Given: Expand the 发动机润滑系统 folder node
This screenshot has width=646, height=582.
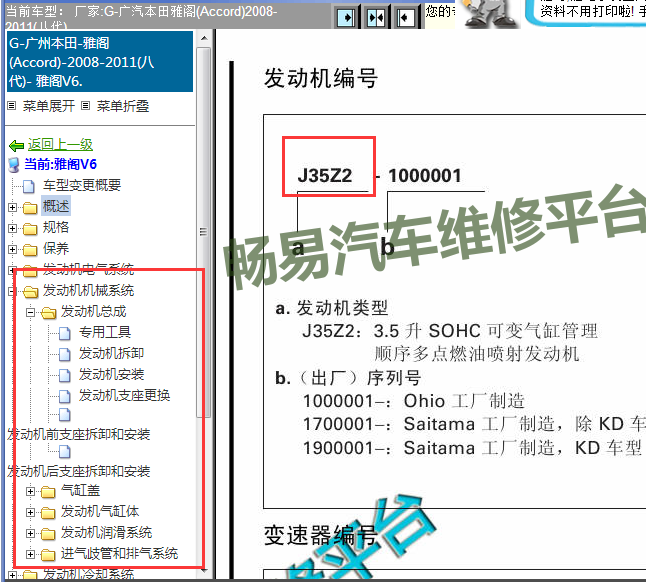Looking at the screenshot, I should coord(30,533).
